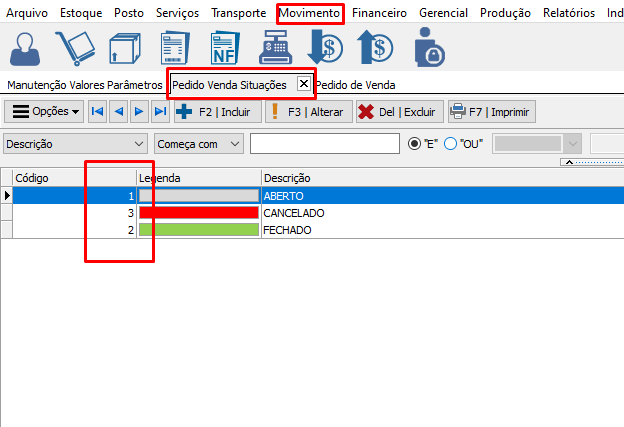Image resolution: width=624 pixels, height=427 pixels.
Task: Open the "Começa com" filter dropdown
Action: [235, 144]
